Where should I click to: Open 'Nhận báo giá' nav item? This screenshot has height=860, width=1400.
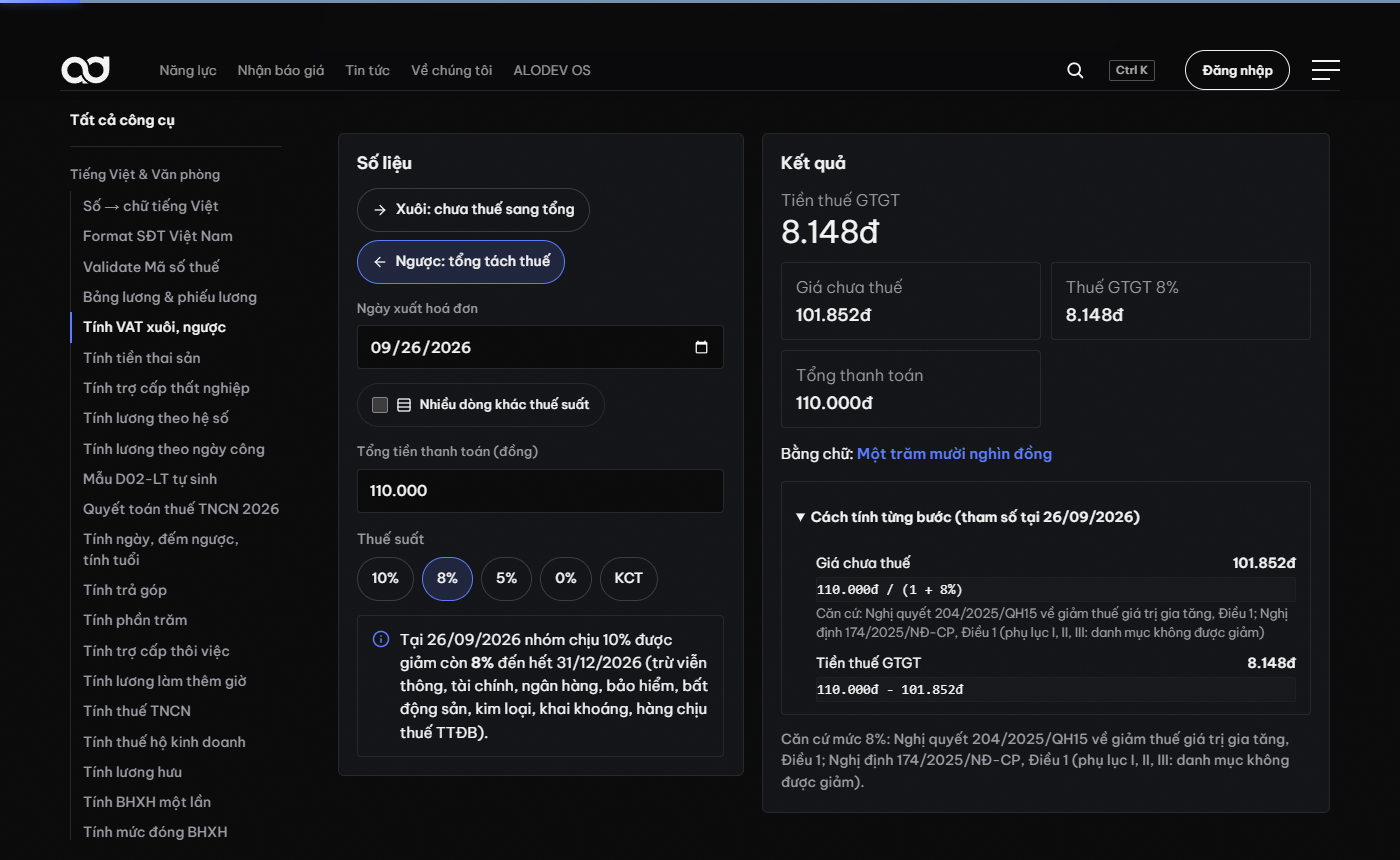(281, 70)
